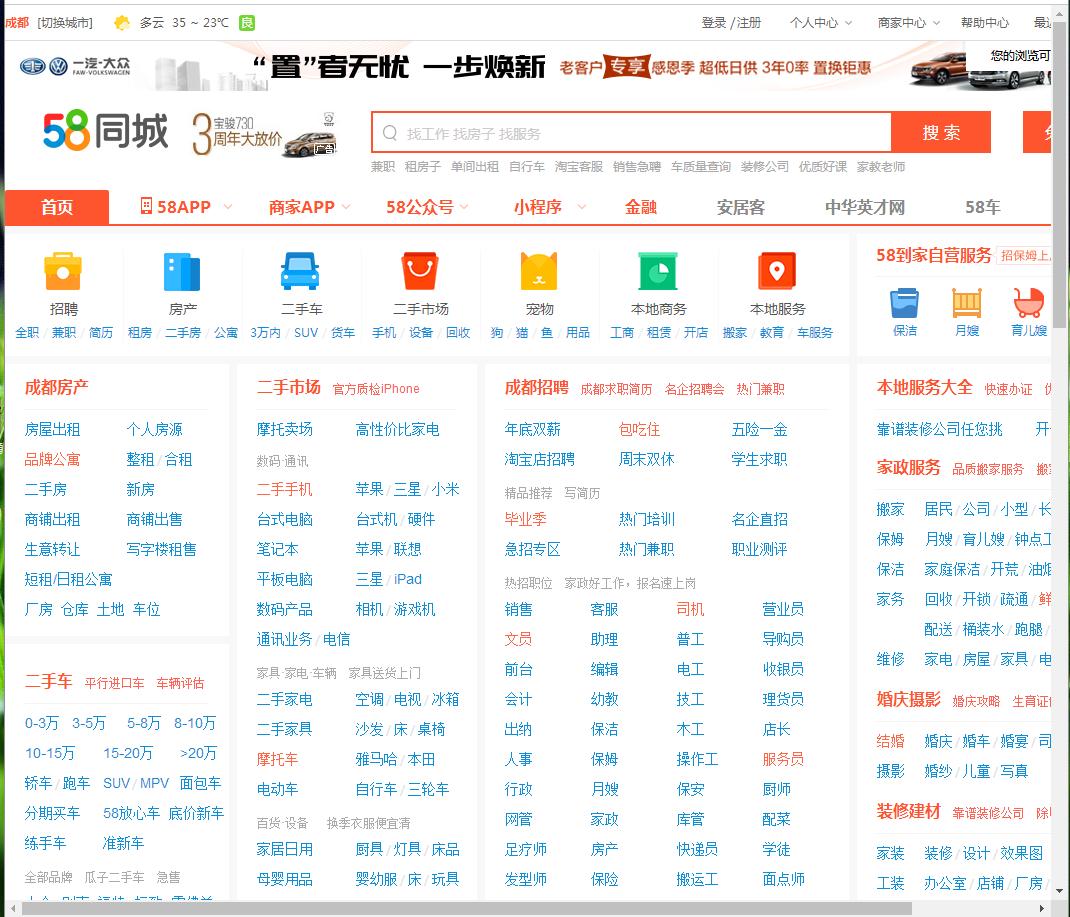Click the 本地商务 store icon
The image size is (1070, 917).
659,272
